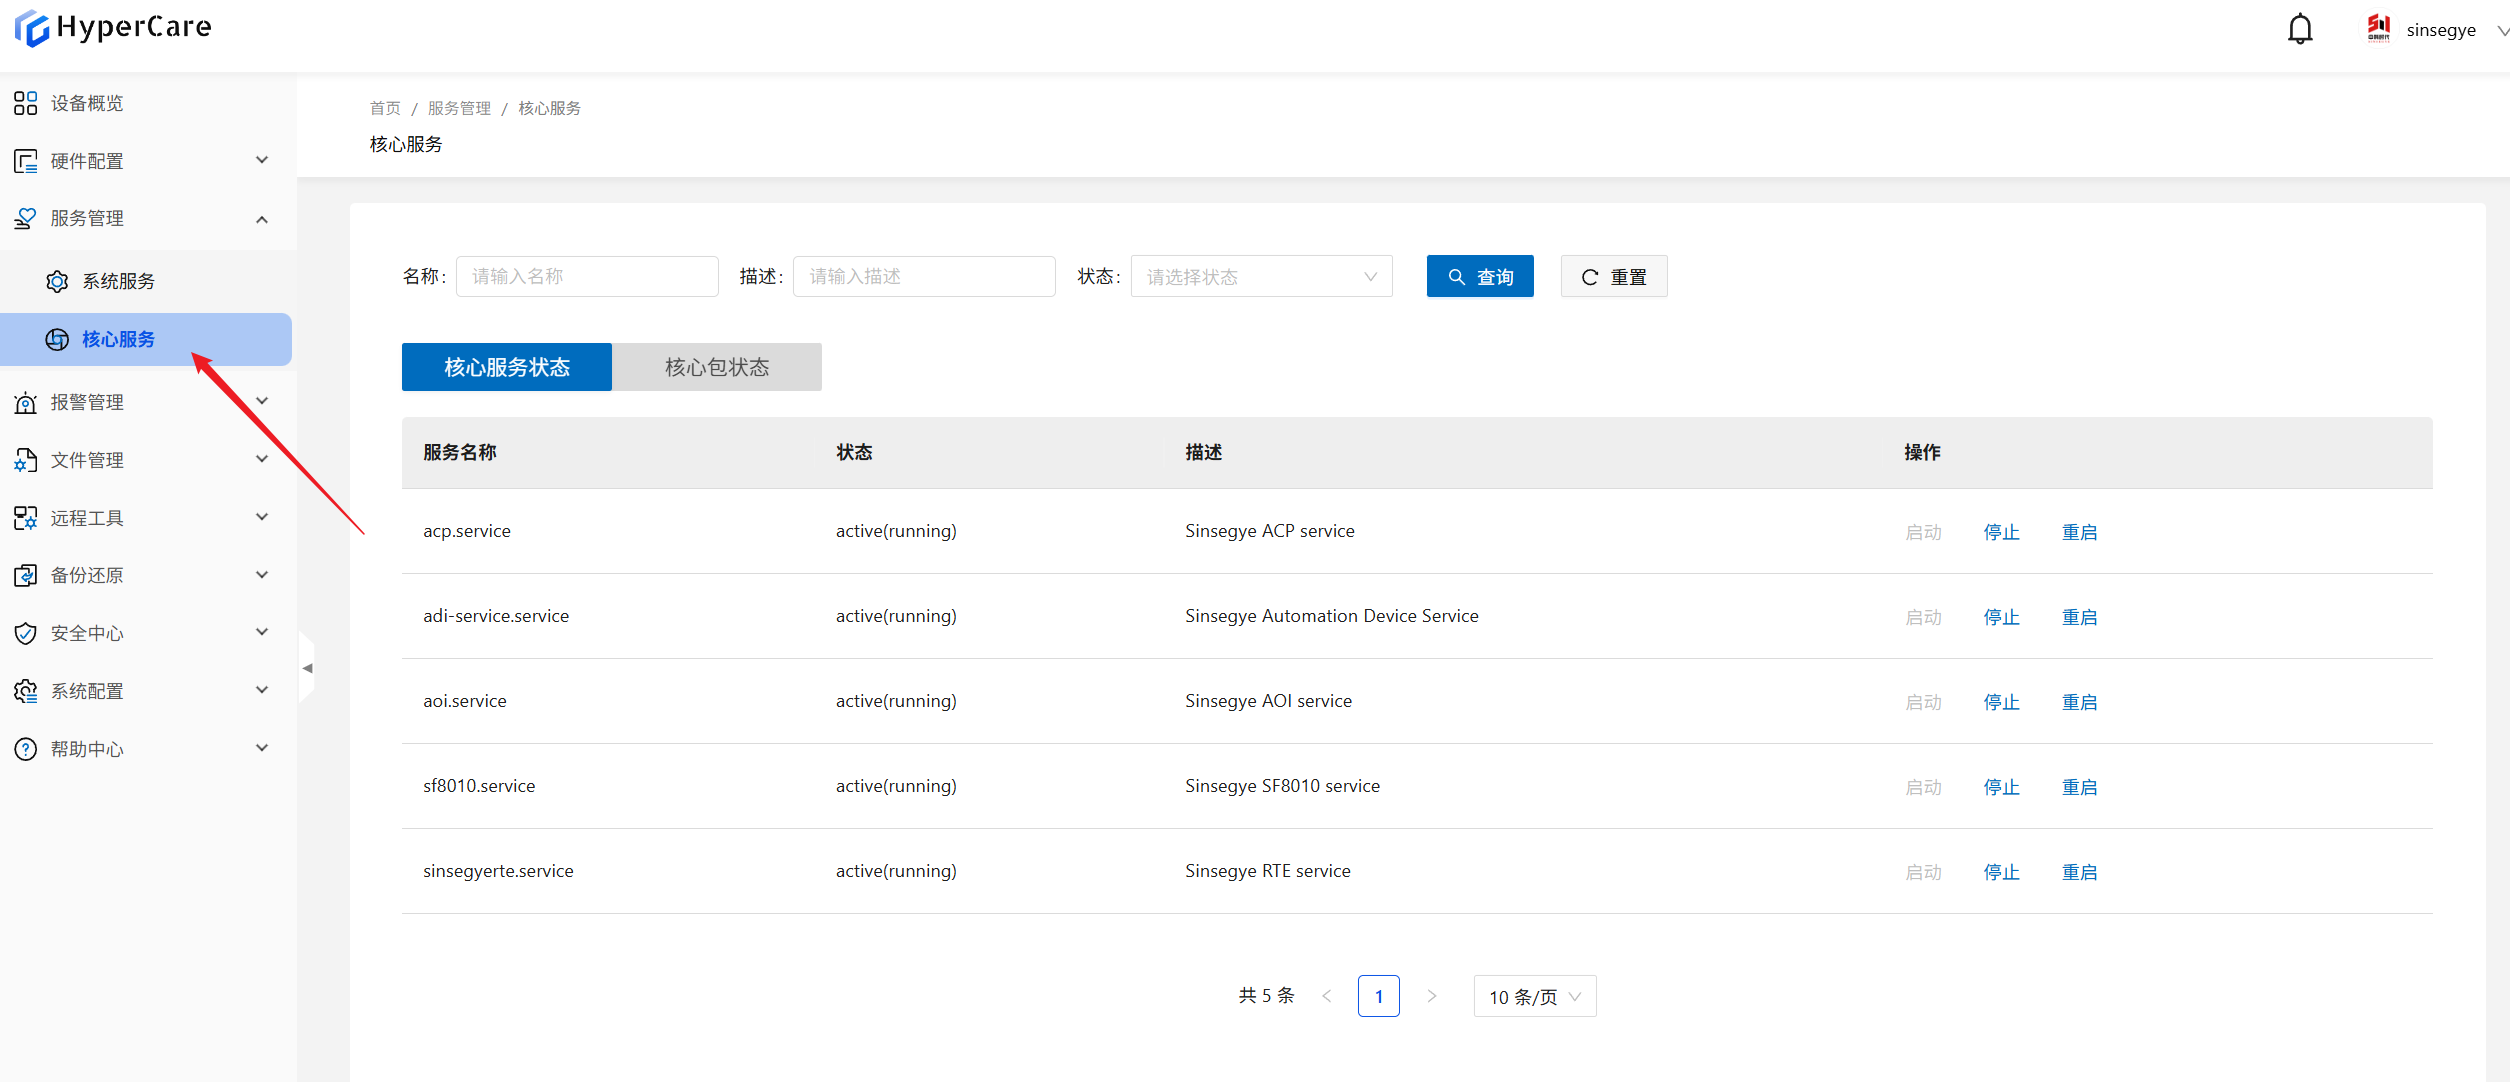Focus the 名称 name input field
The height and width of the screenshot is (1082, 2510).
587,276
